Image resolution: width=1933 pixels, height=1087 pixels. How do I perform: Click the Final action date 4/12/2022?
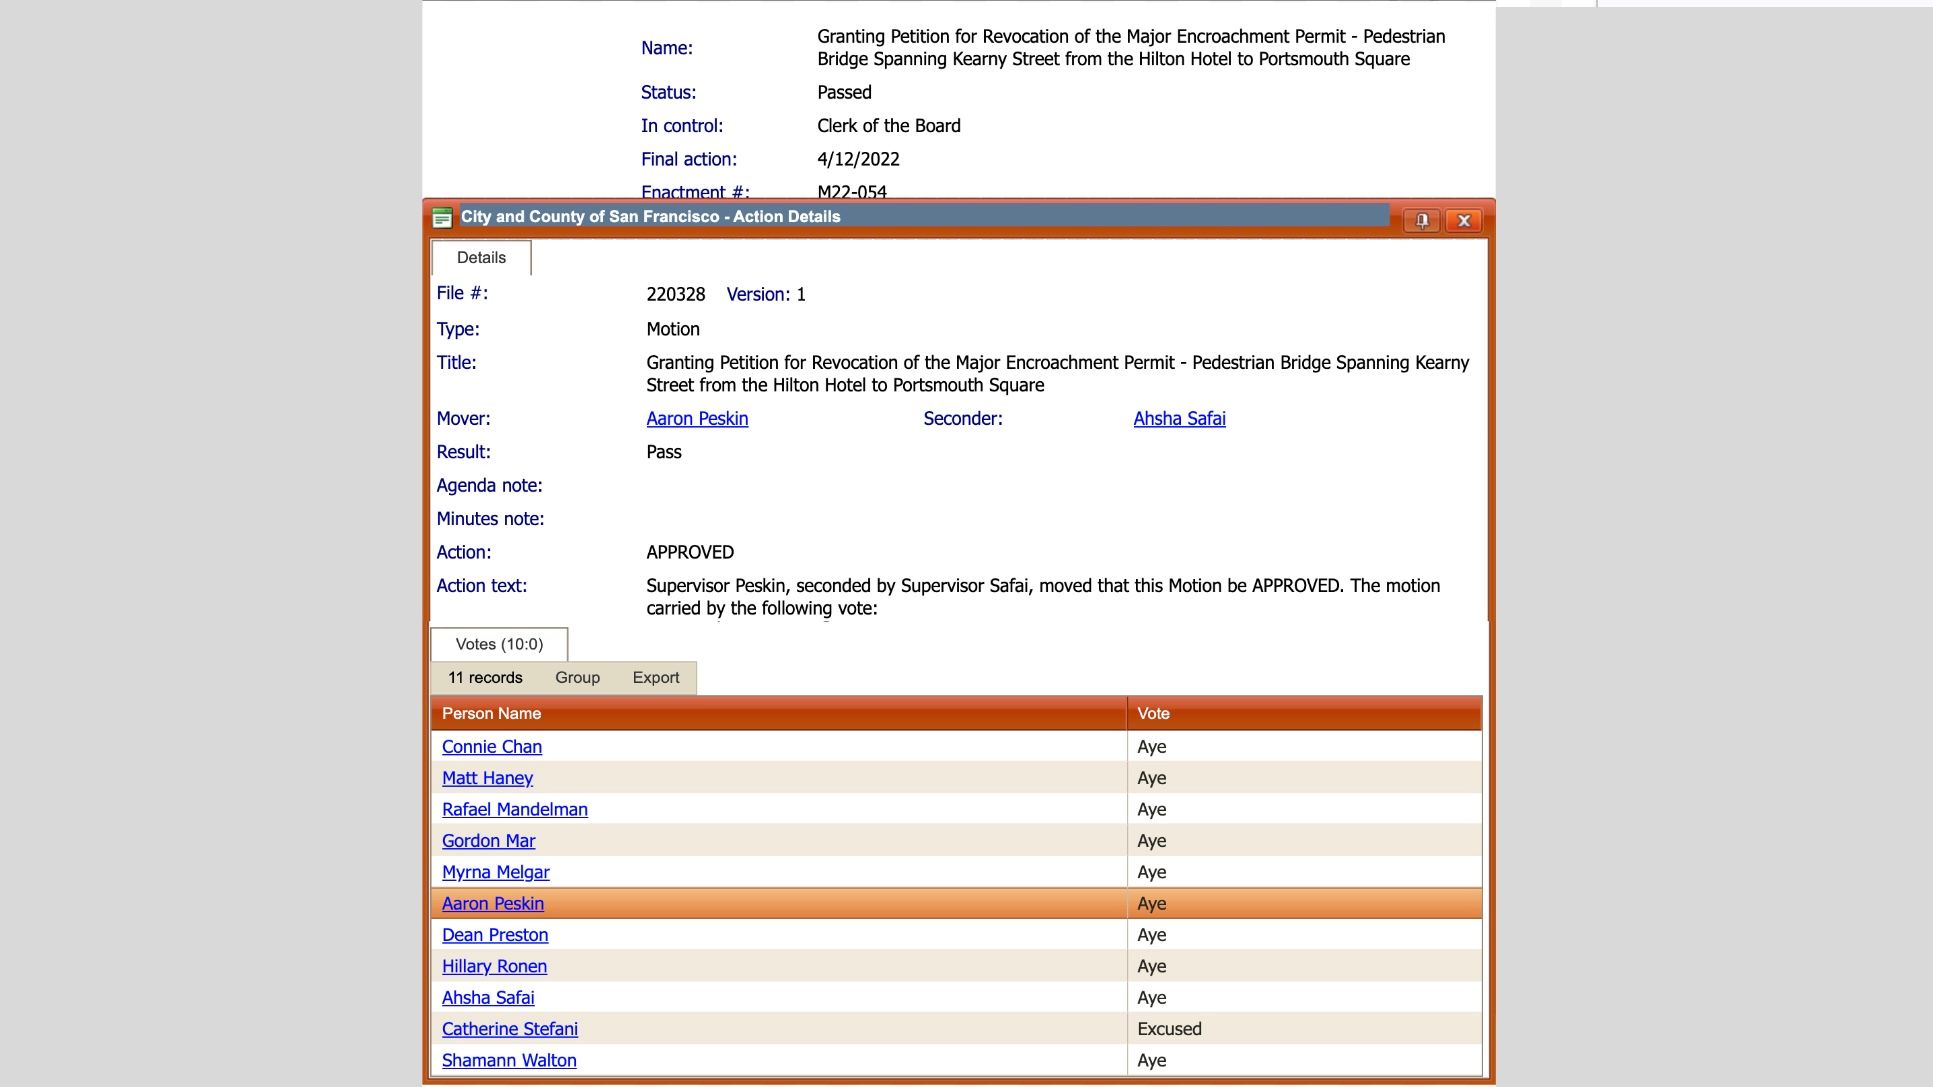858,159
